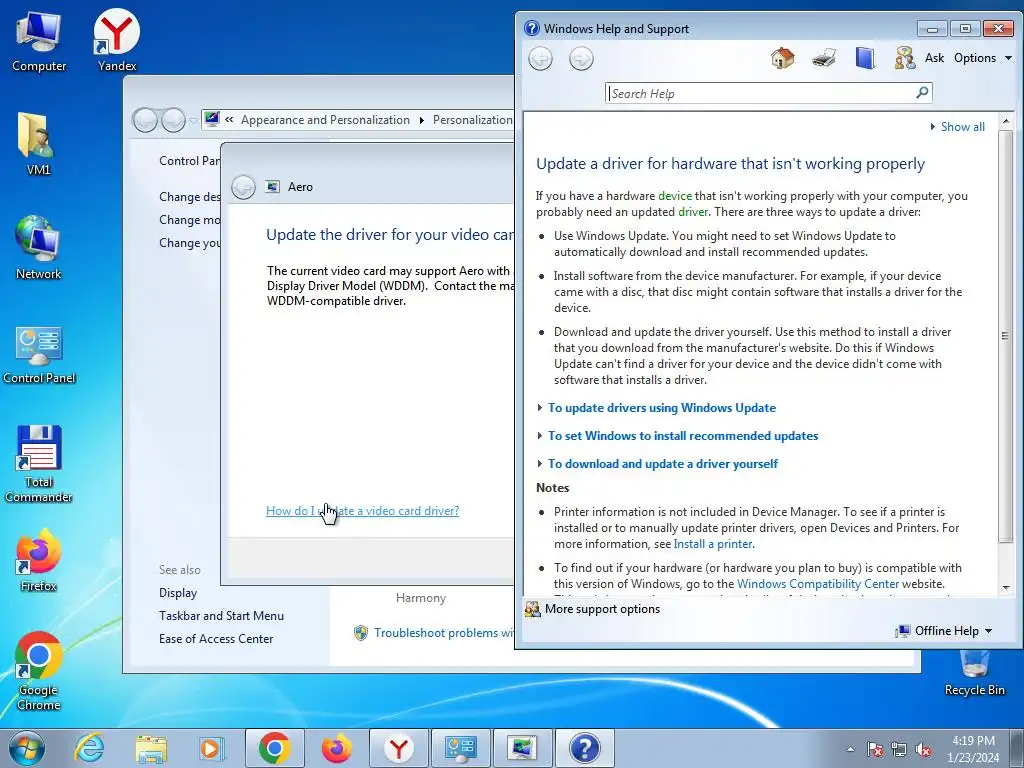
Task: Click back arrow in Aero wizard
Action: point(244,187)
